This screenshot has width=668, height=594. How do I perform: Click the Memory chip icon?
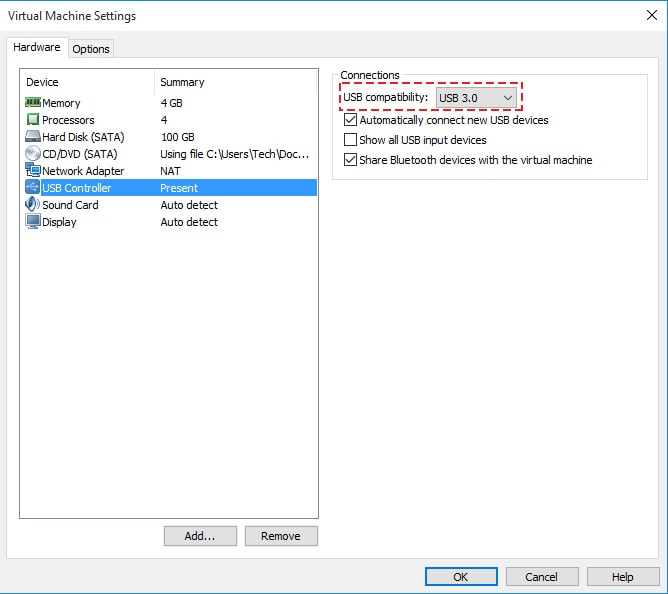32,103
